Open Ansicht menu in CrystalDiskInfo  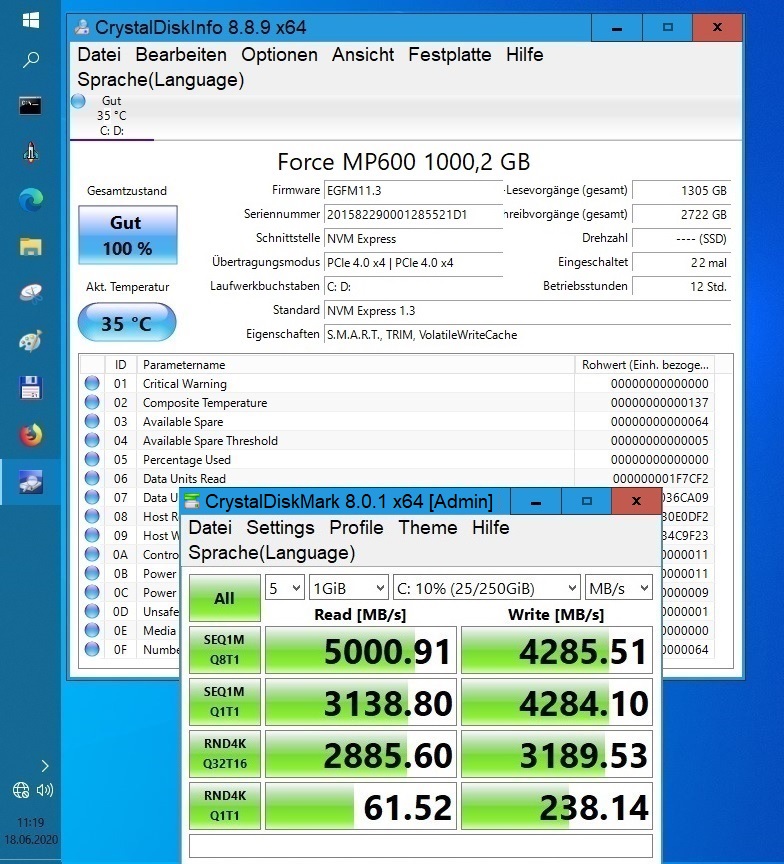click(363, 55)
